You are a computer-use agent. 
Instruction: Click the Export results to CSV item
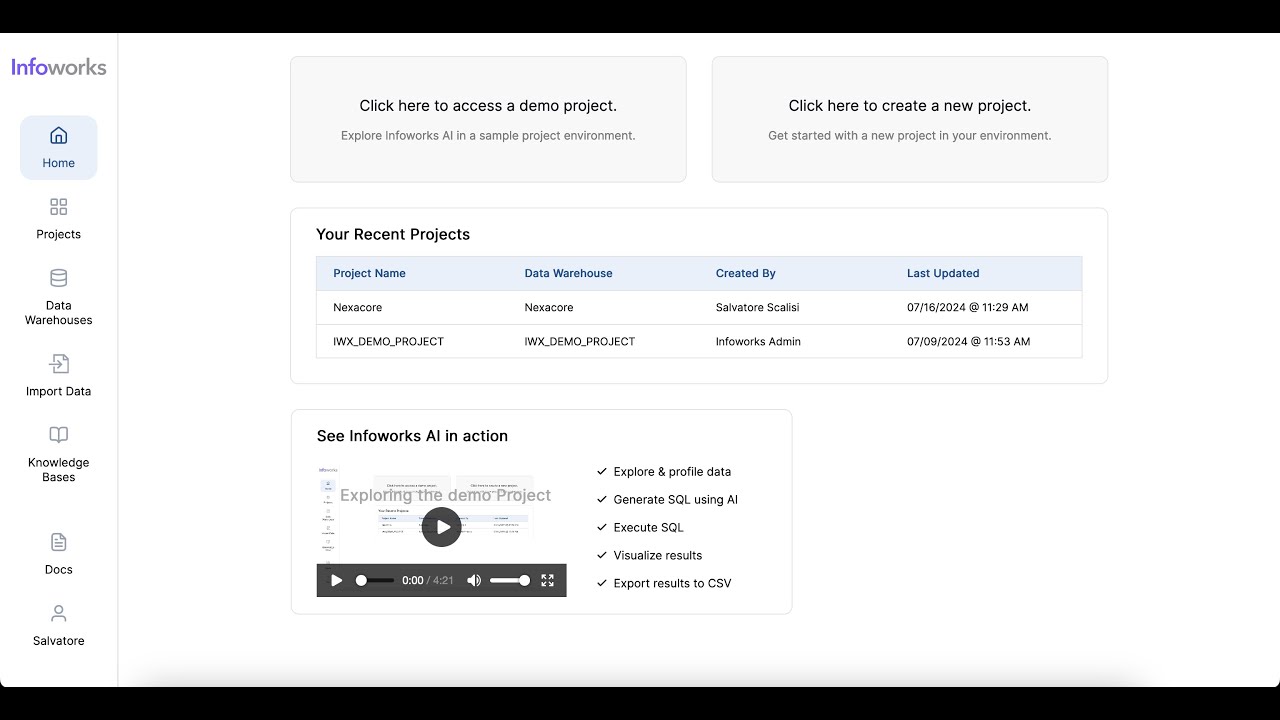(673, 583)
